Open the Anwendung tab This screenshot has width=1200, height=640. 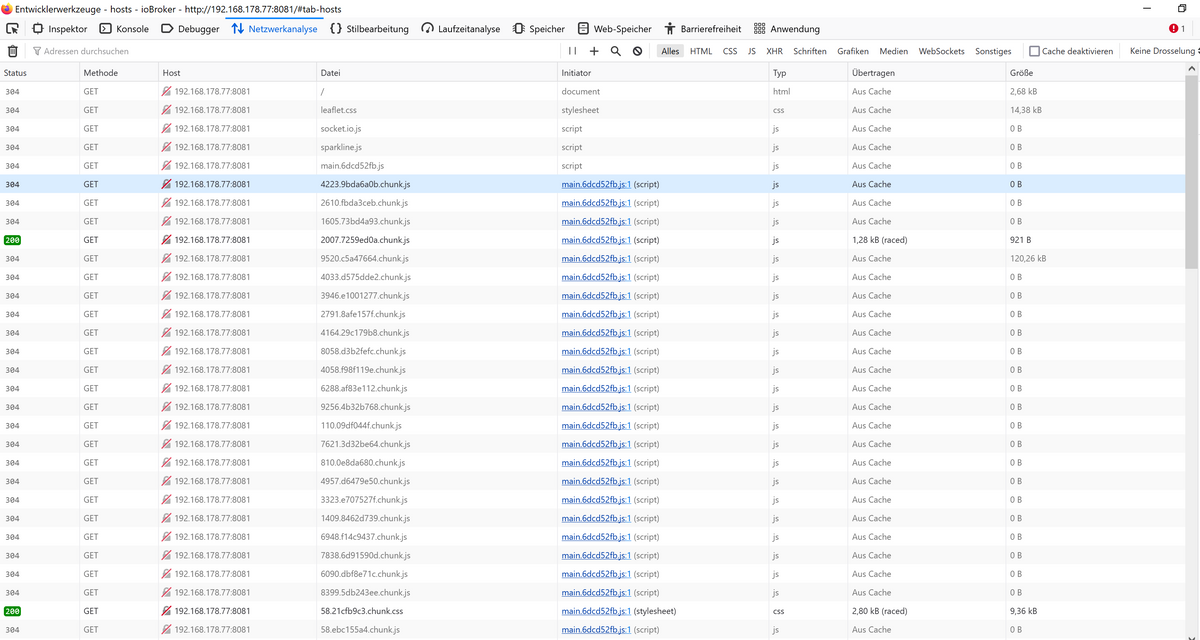786,29
